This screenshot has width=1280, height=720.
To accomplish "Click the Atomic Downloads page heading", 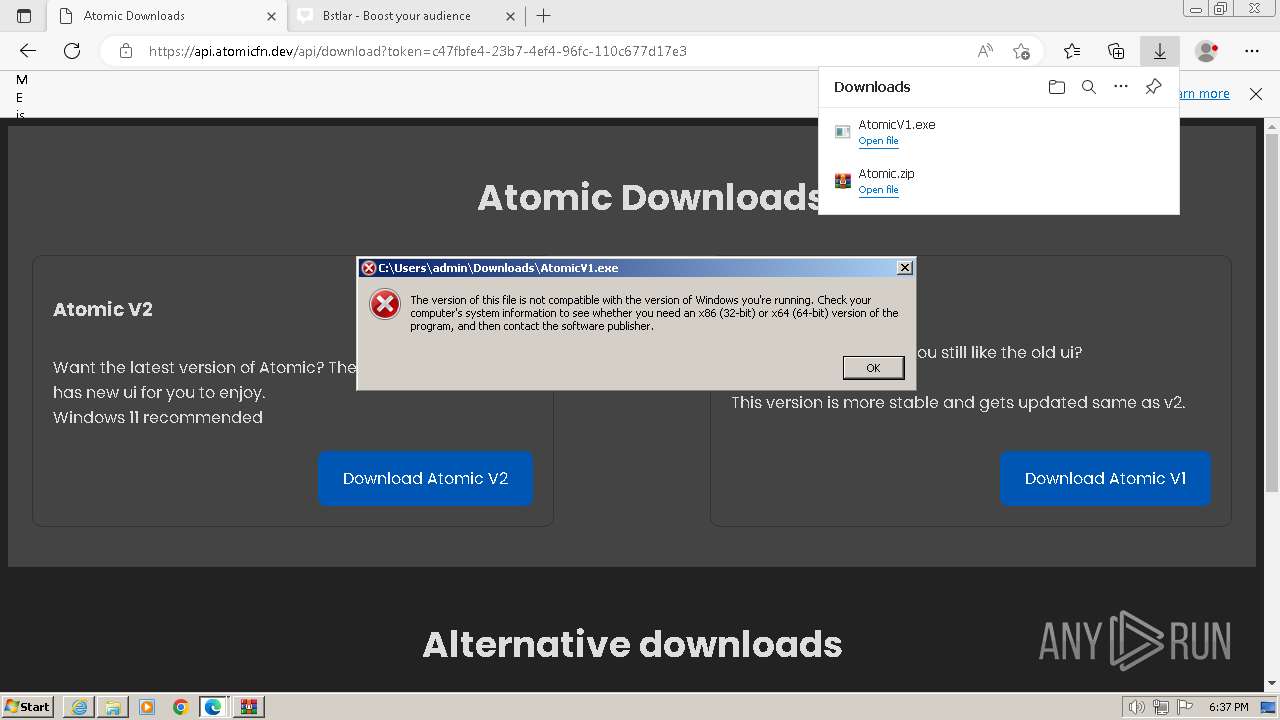I will [x=649, y=197].
